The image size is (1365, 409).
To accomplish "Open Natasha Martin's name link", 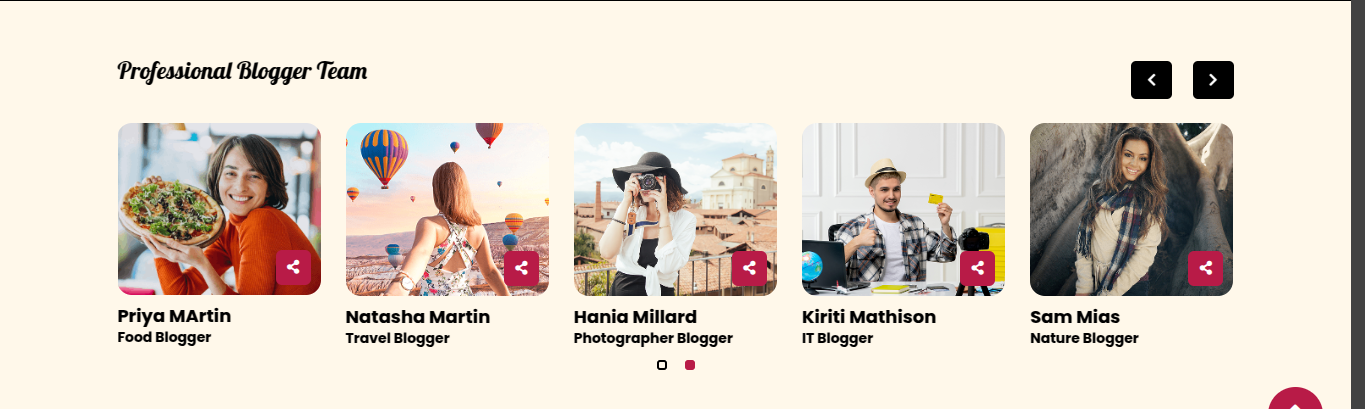I will coord(418,317).
